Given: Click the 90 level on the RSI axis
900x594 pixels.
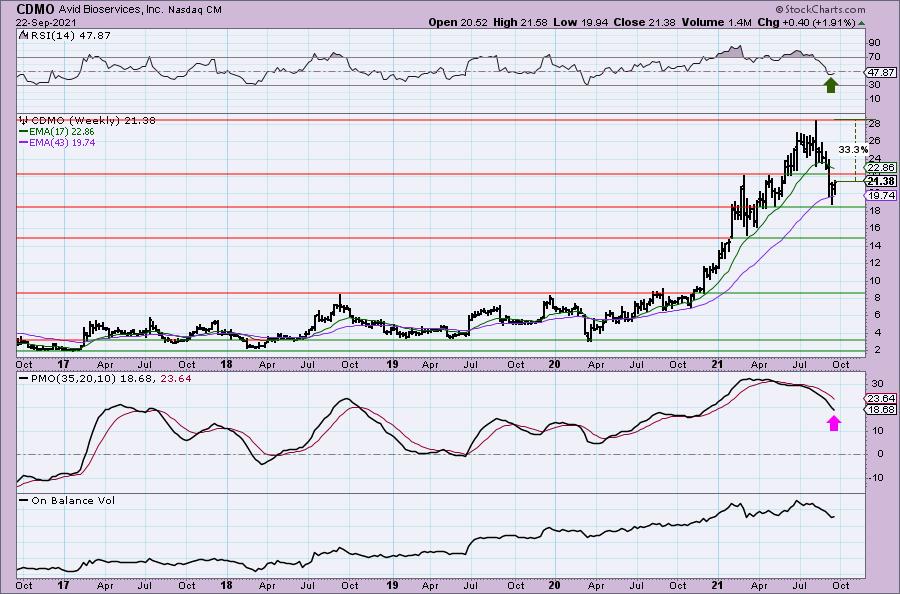Looking at the screenshot, I should click(874, 42).
